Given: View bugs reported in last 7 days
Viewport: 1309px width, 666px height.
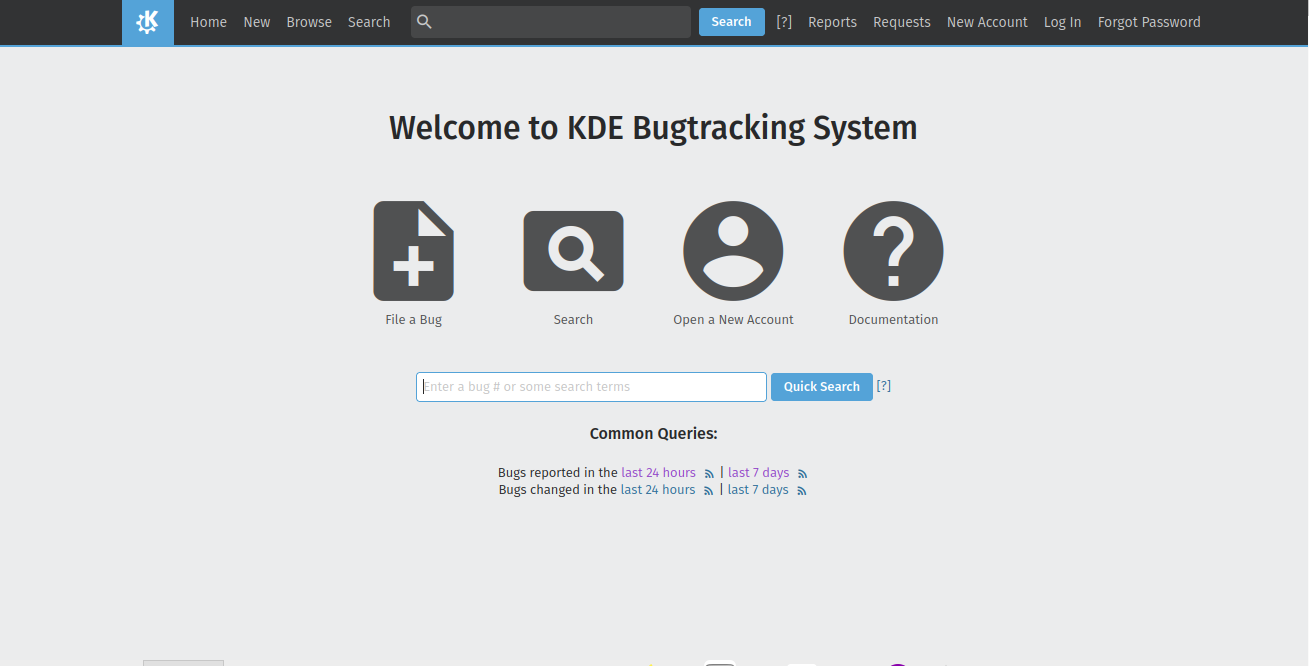Looking at the screenshot, I should click(x=758, y=473).
